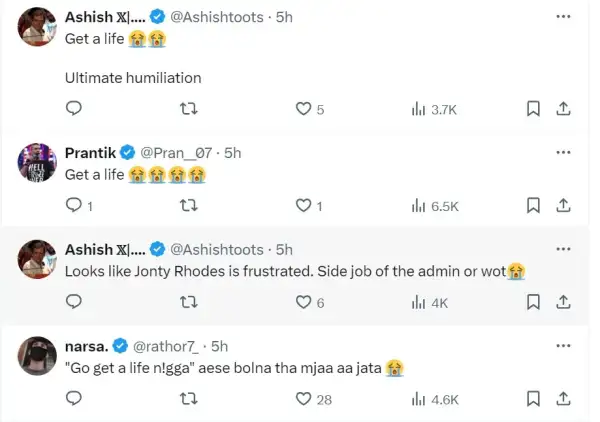Reply to narsa's tweet
The width and height of the screenshot is (600, 422).
point(73,399)
